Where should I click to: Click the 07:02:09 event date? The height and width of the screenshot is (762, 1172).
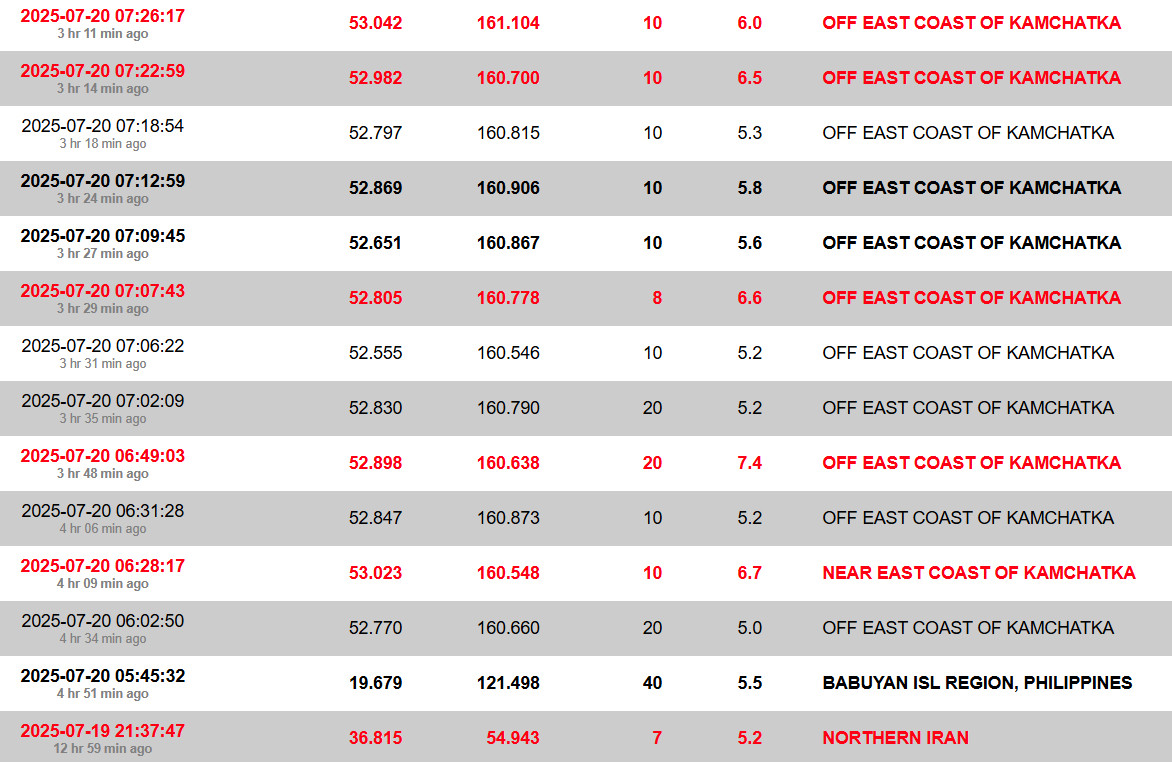point(102,402)
